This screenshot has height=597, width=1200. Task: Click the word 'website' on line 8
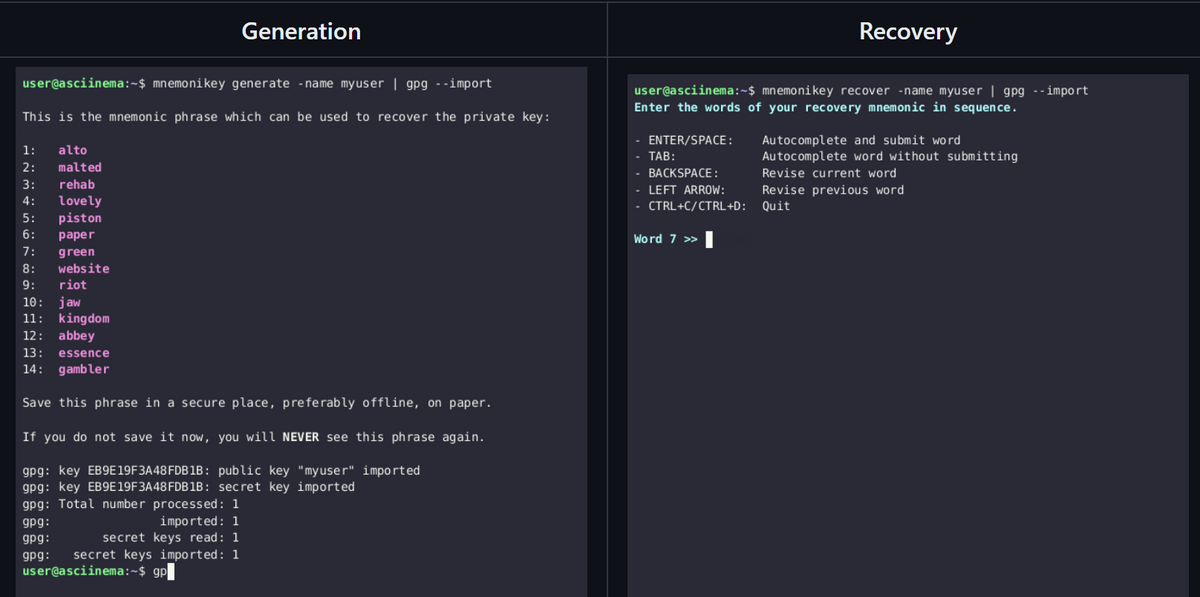[x=83, y=268]
